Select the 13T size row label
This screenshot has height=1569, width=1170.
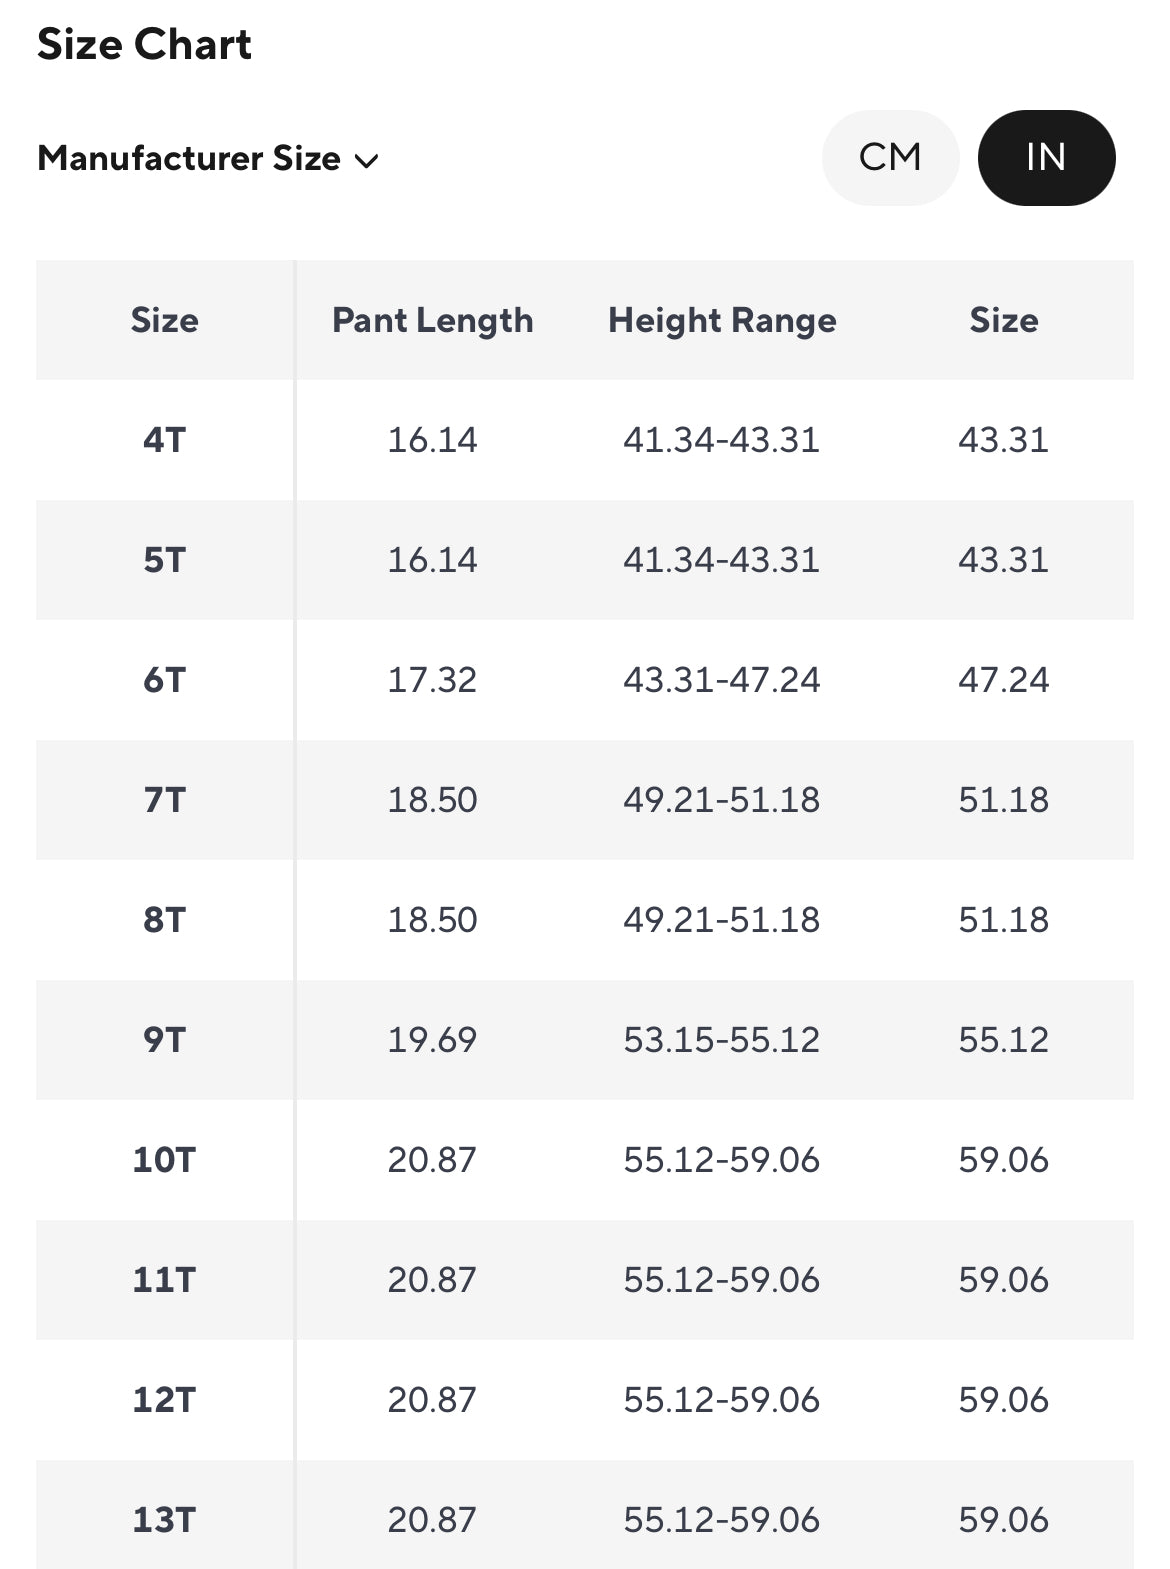[164, 1520]
